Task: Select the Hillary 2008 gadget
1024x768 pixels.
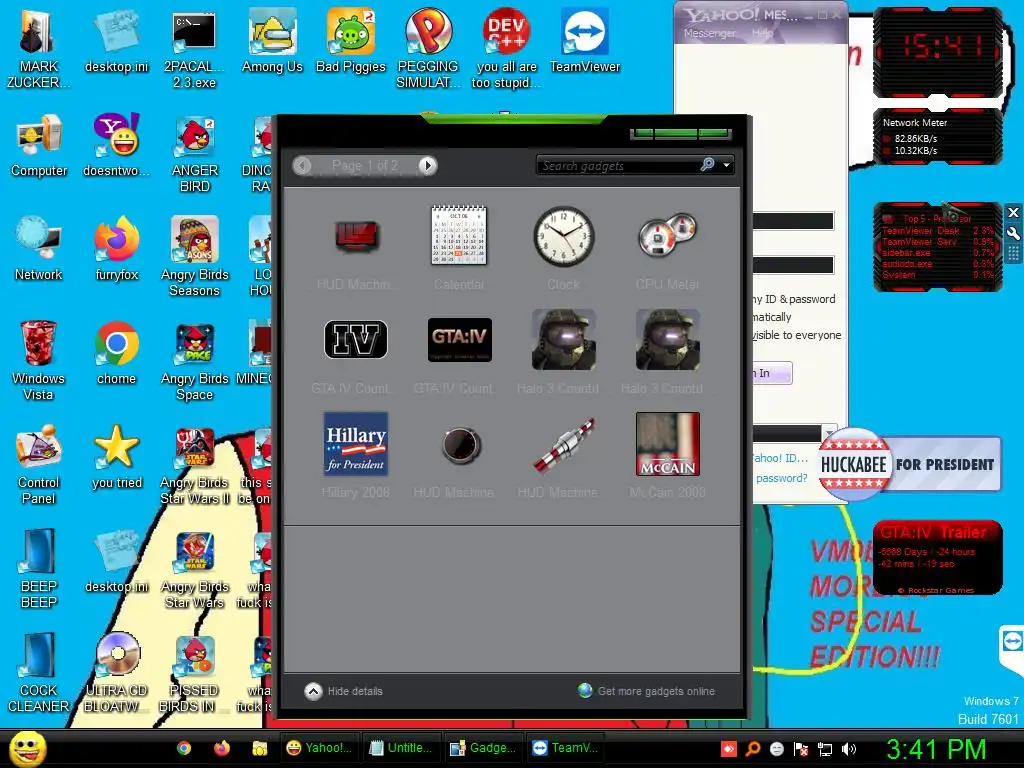Action: coord(356,455)
